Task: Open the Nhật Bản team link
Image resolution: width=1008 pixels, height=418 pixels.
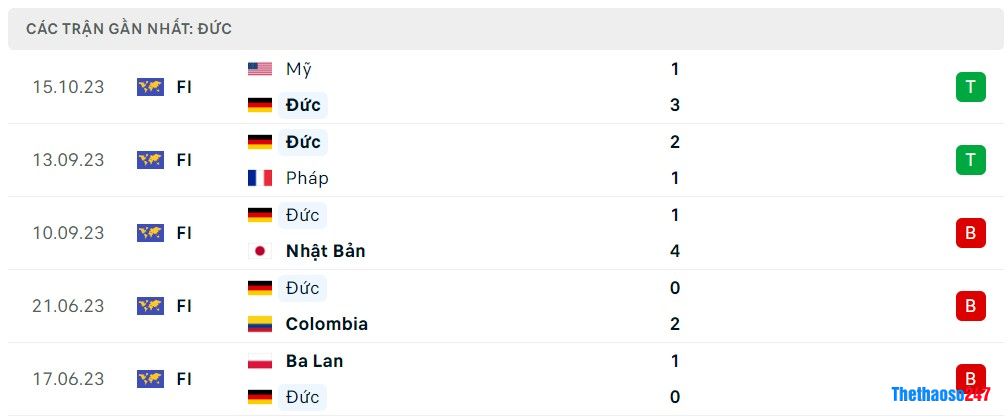Action: tap(325, 251)
